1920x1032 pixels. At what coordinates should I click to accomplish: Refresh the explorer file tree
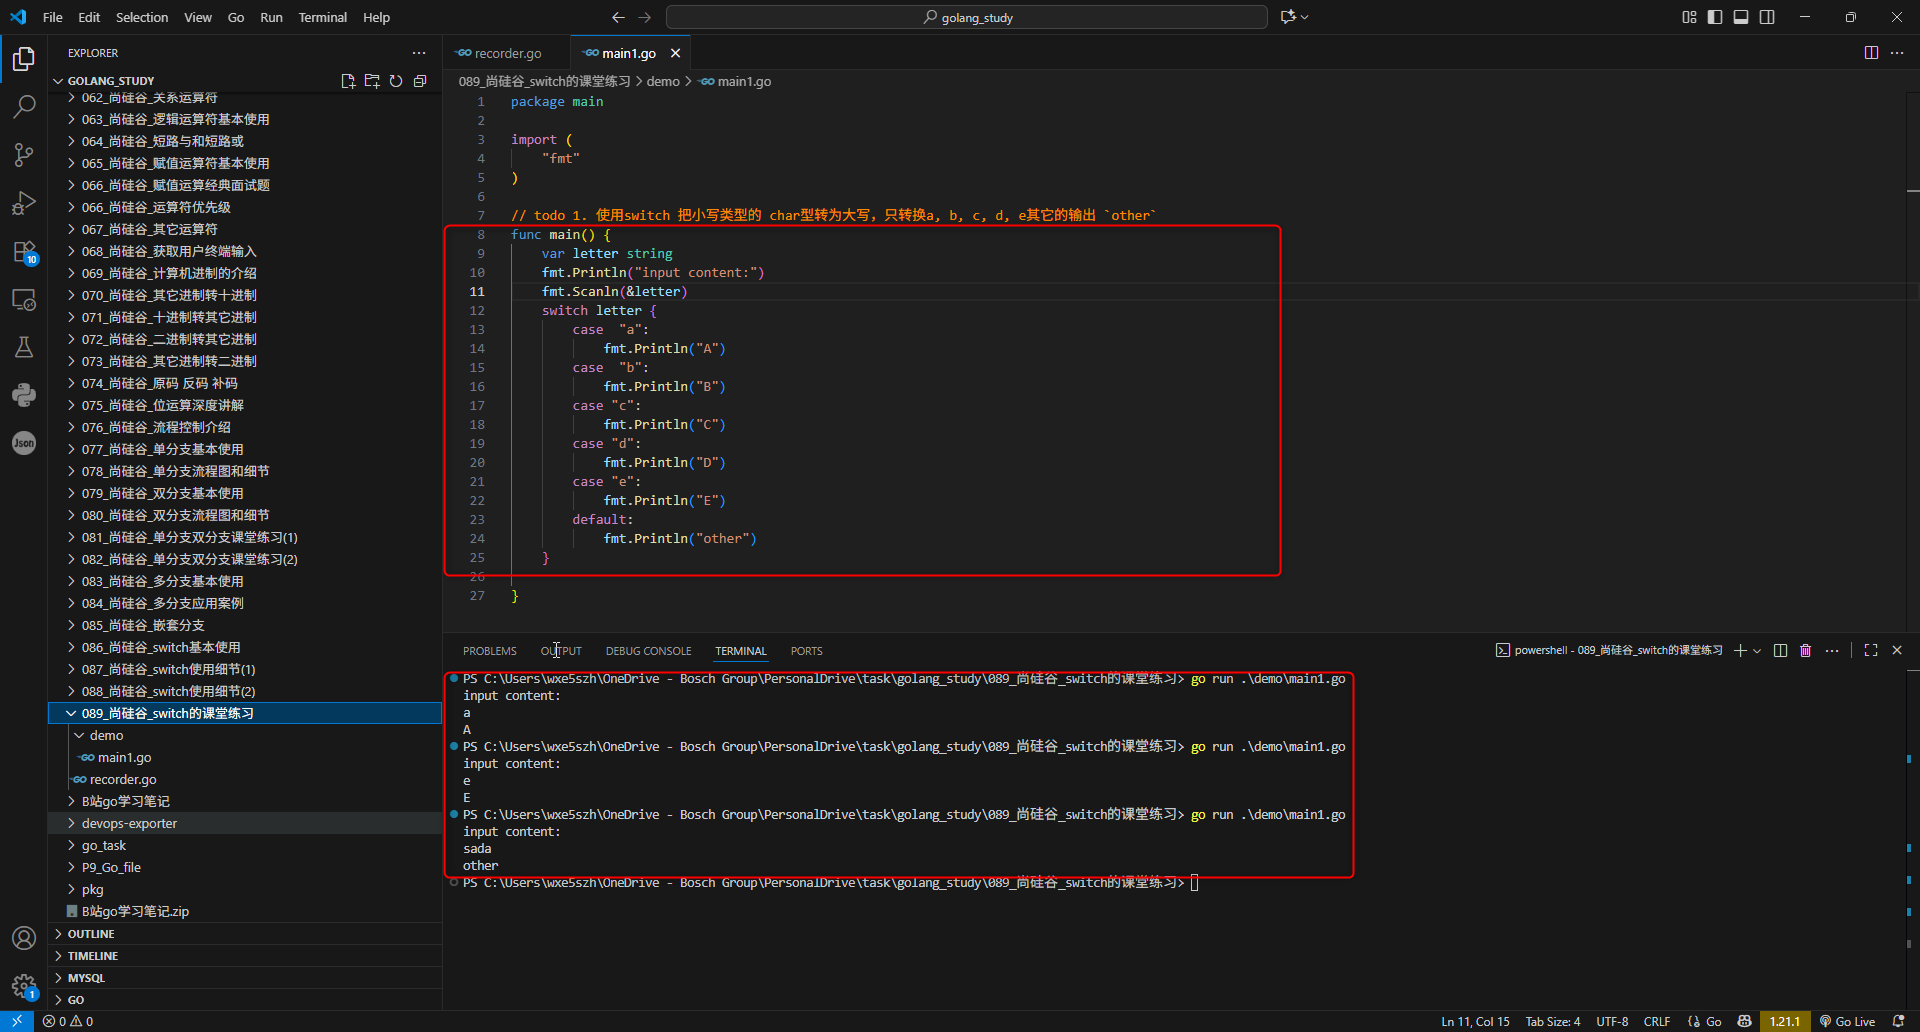point(396,81)
